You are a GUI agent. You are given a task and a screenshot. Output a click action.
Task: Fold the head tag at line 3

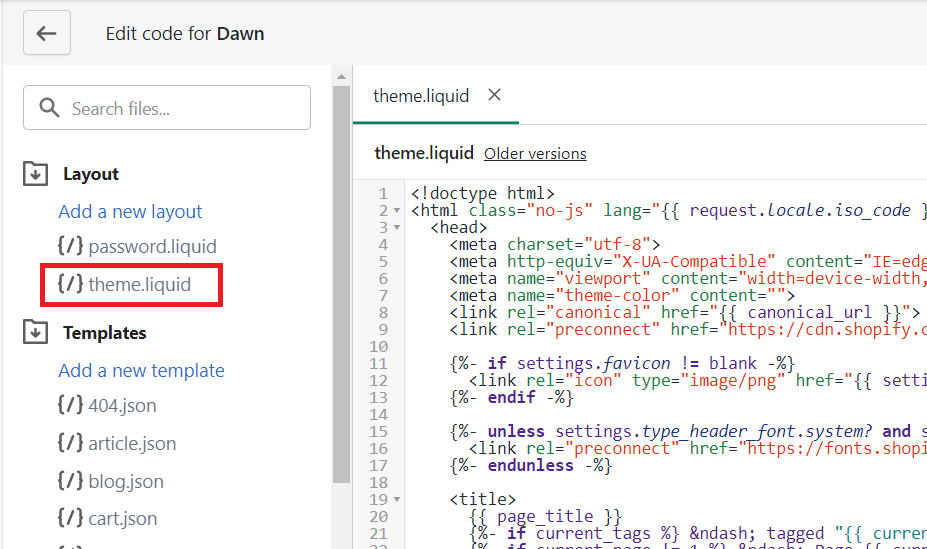pos(397,228)
